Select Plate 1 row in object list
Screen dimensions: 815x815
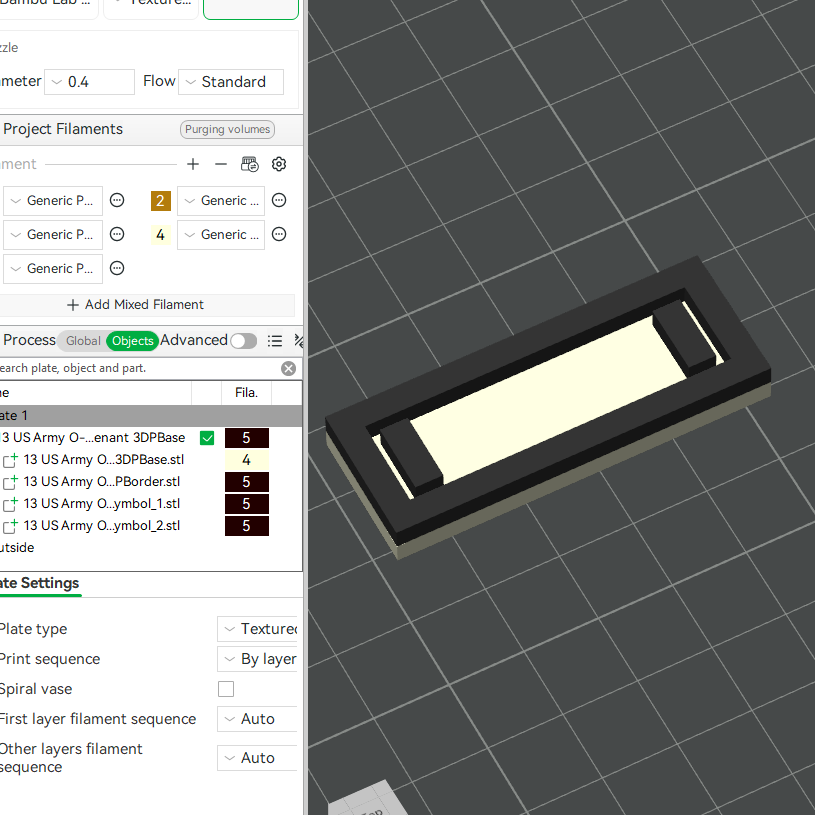tap(151, 416)
